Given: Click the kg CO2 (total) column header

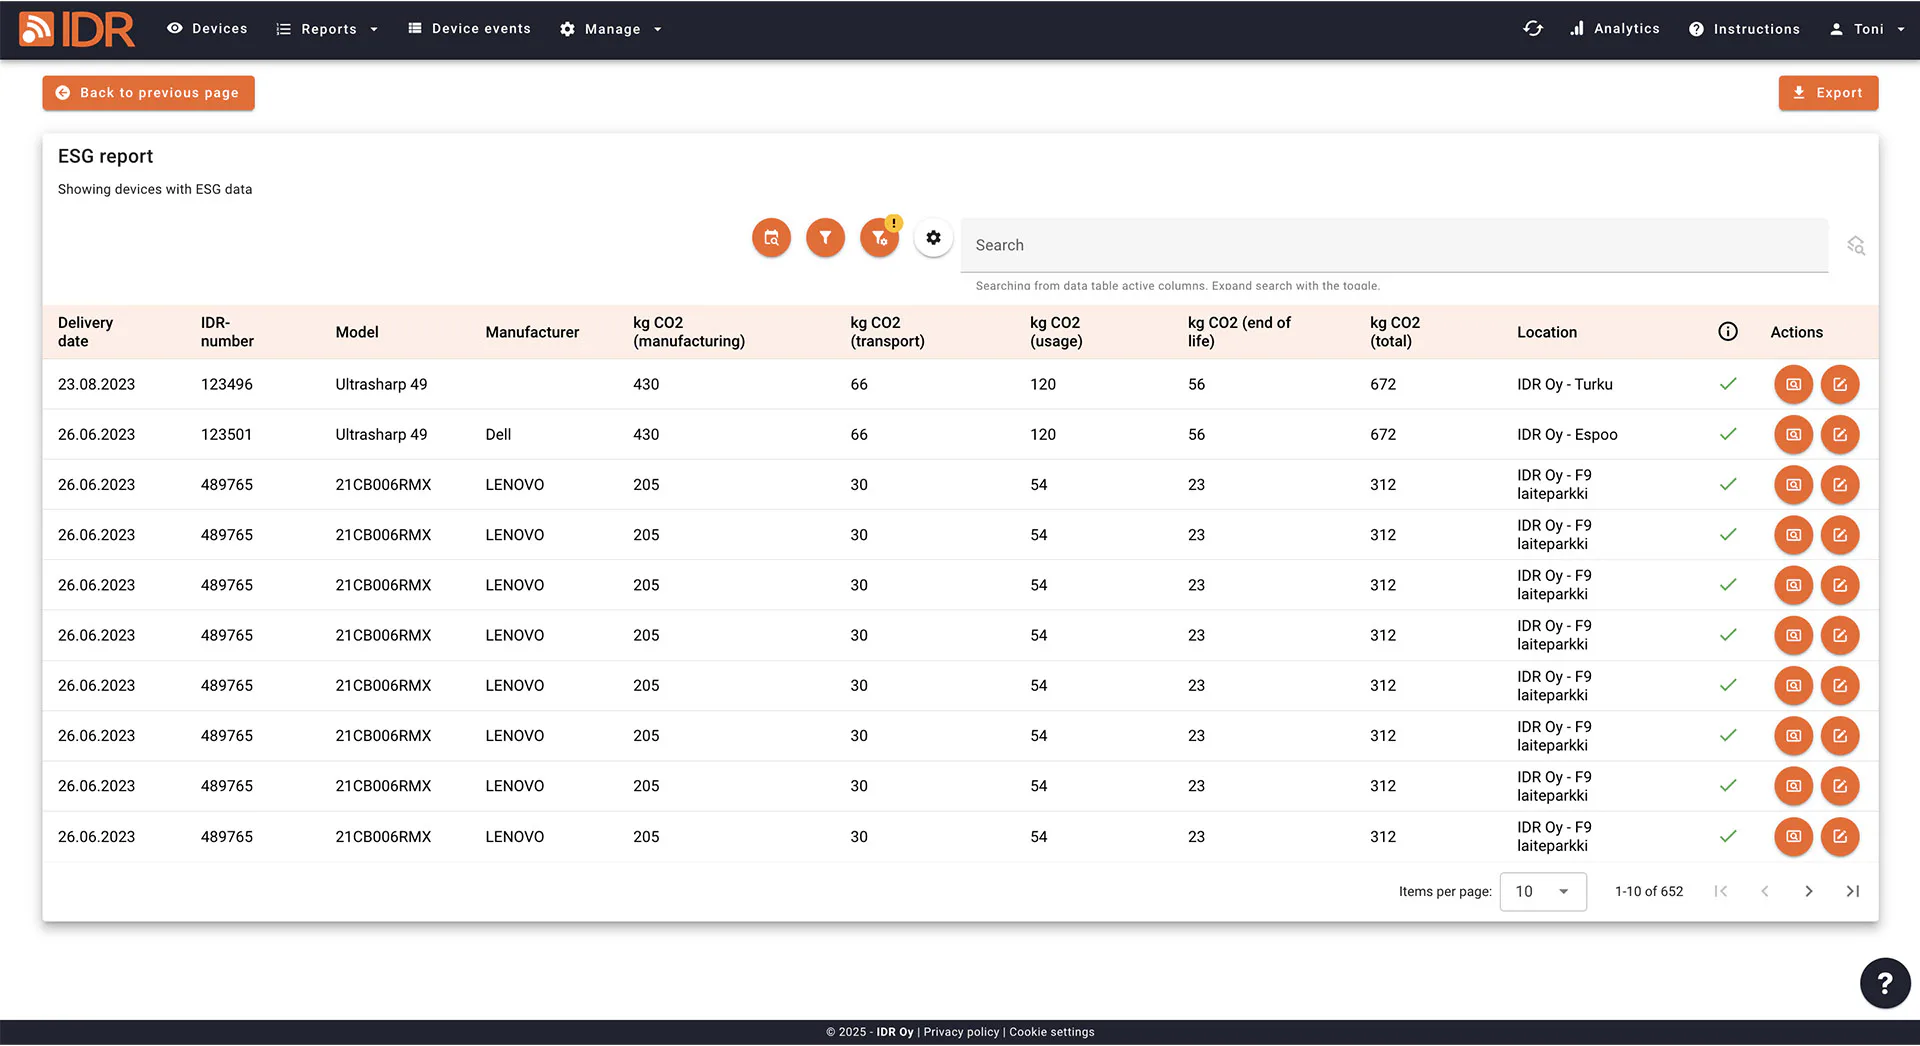Looking at the screenshot, I should (1395, 332).
